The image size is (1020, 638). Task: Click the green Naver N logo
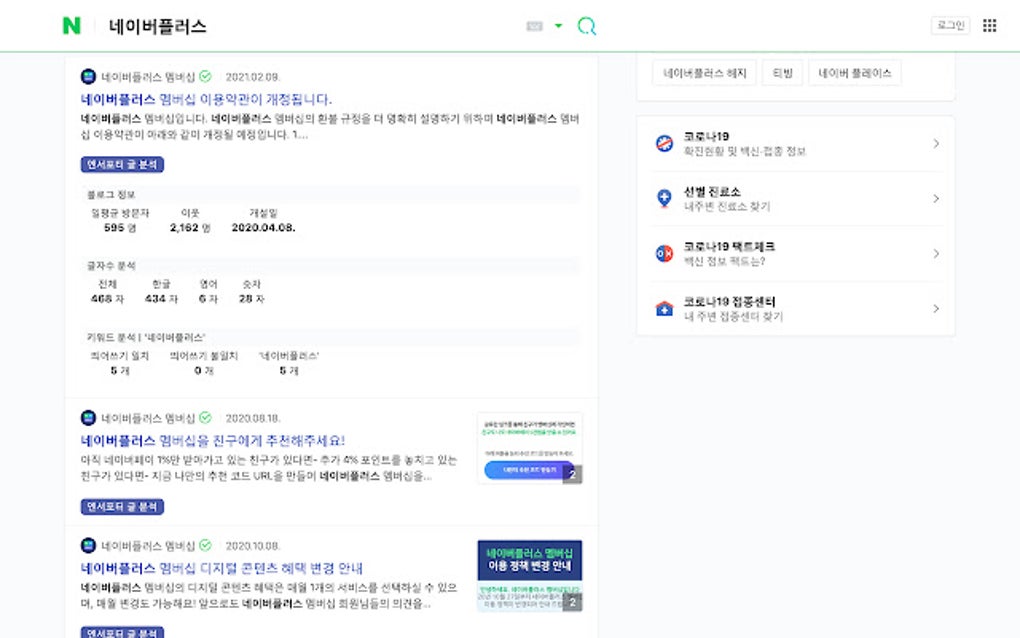coord(71,26)
